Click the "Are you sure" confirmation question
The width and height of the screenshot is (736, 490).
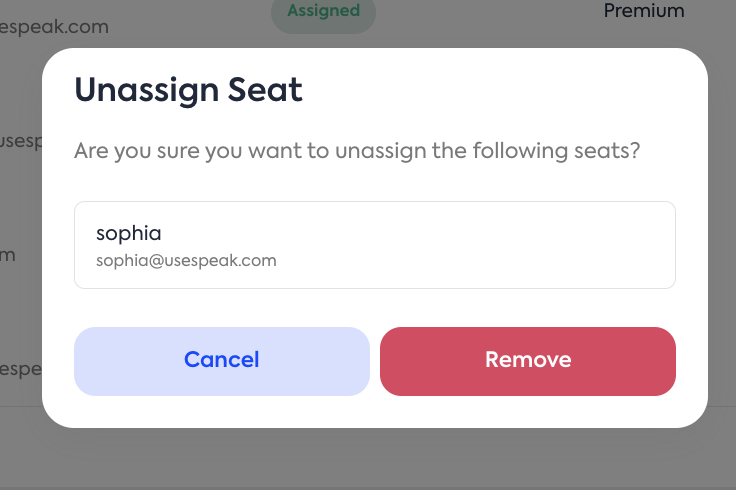(357, 152)
